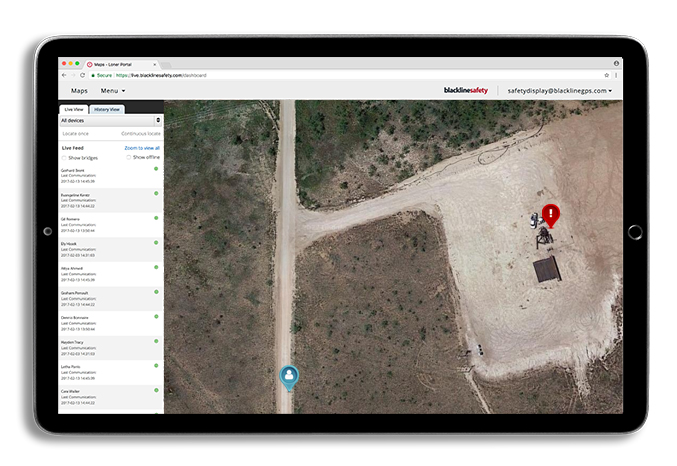Switch to the History View tab
Image resolution: width=677 pixels, height=466 pixels.
click(x=105, y=108)
